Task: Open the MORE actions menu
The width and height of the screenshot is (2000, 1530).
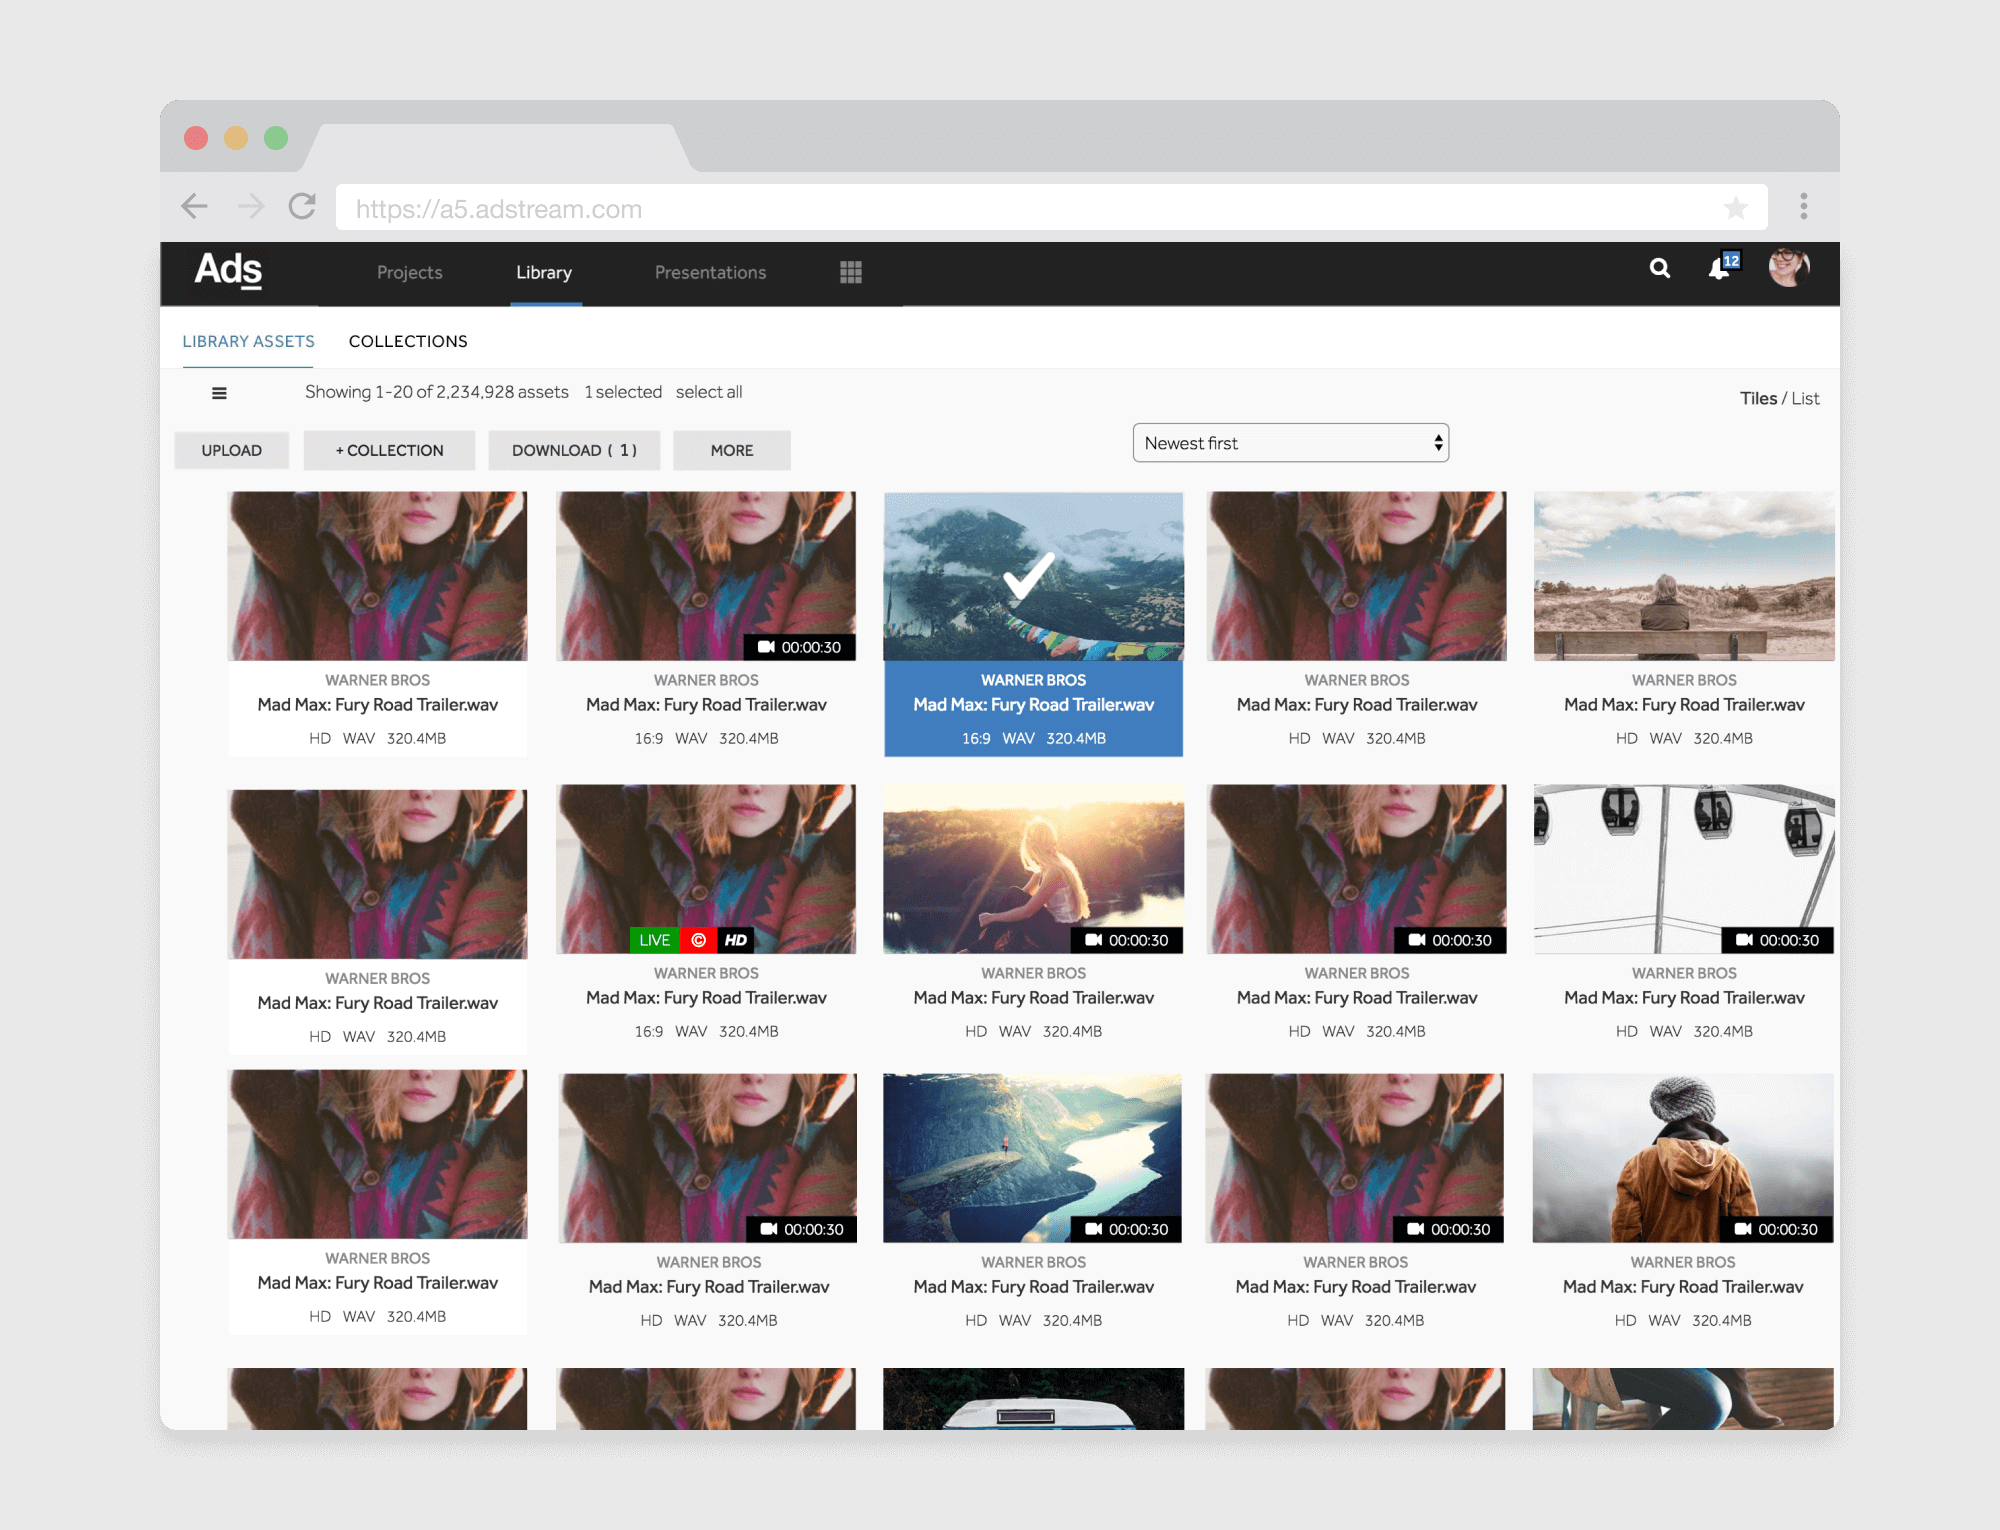Action: pos(732,450)
